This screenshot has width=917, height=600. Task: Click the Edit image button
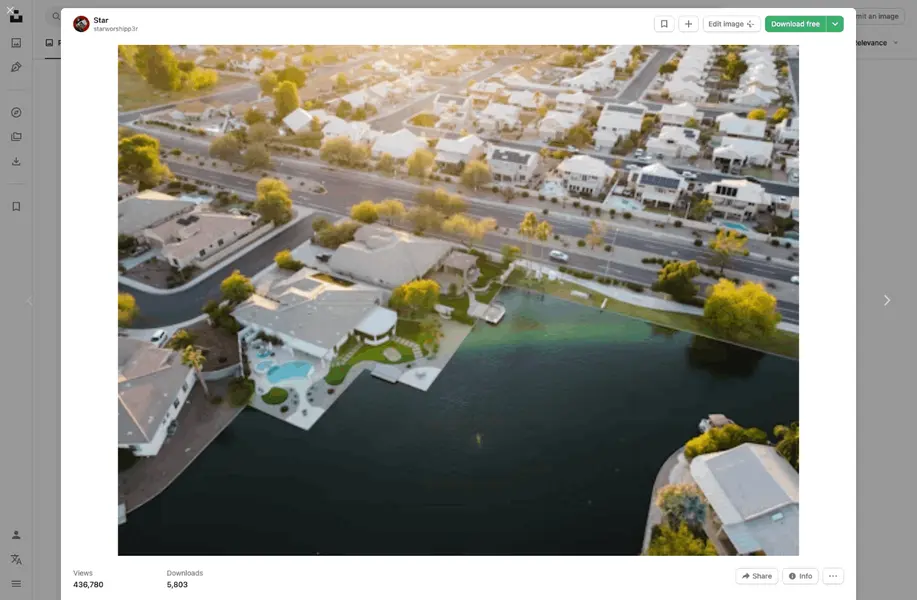[x=731, y=24]
